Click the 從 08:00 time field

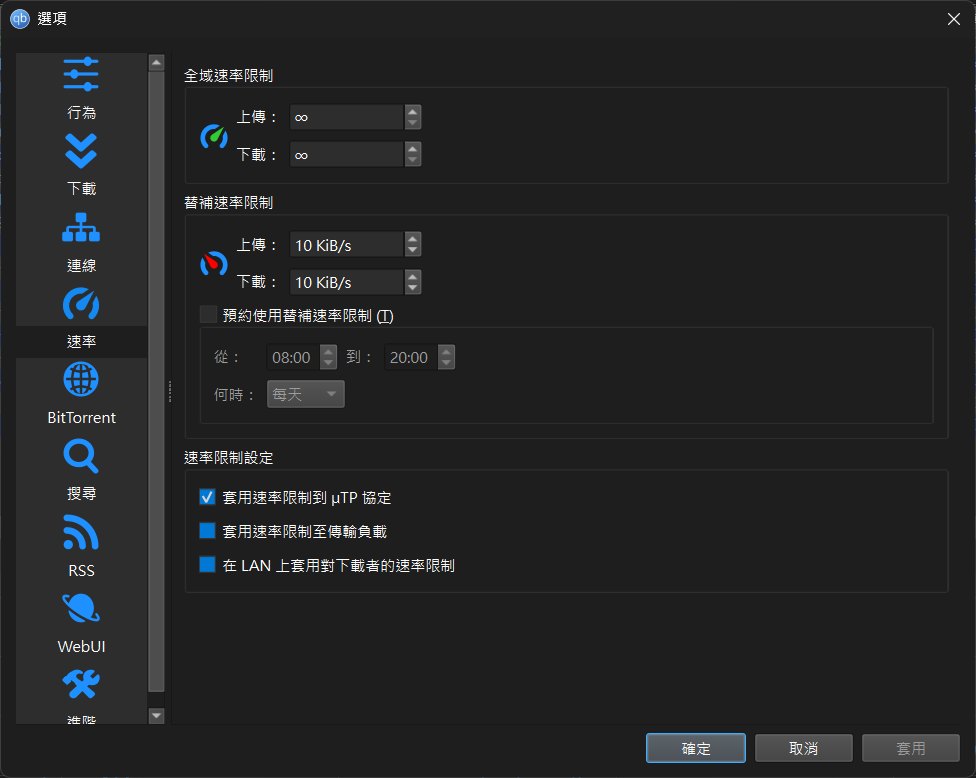pos(293,357)
